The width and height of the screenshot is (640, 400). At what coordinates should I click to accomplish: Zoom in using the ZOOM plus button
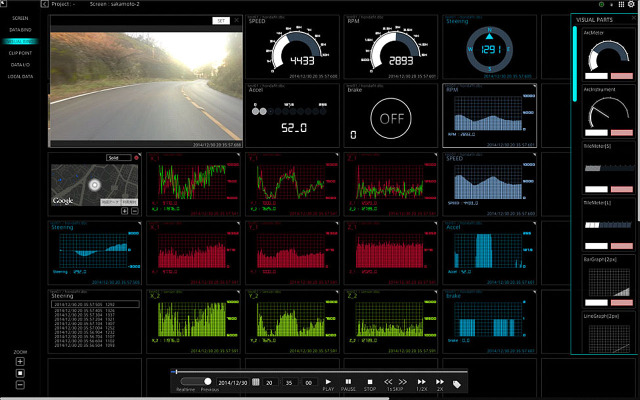20,362
